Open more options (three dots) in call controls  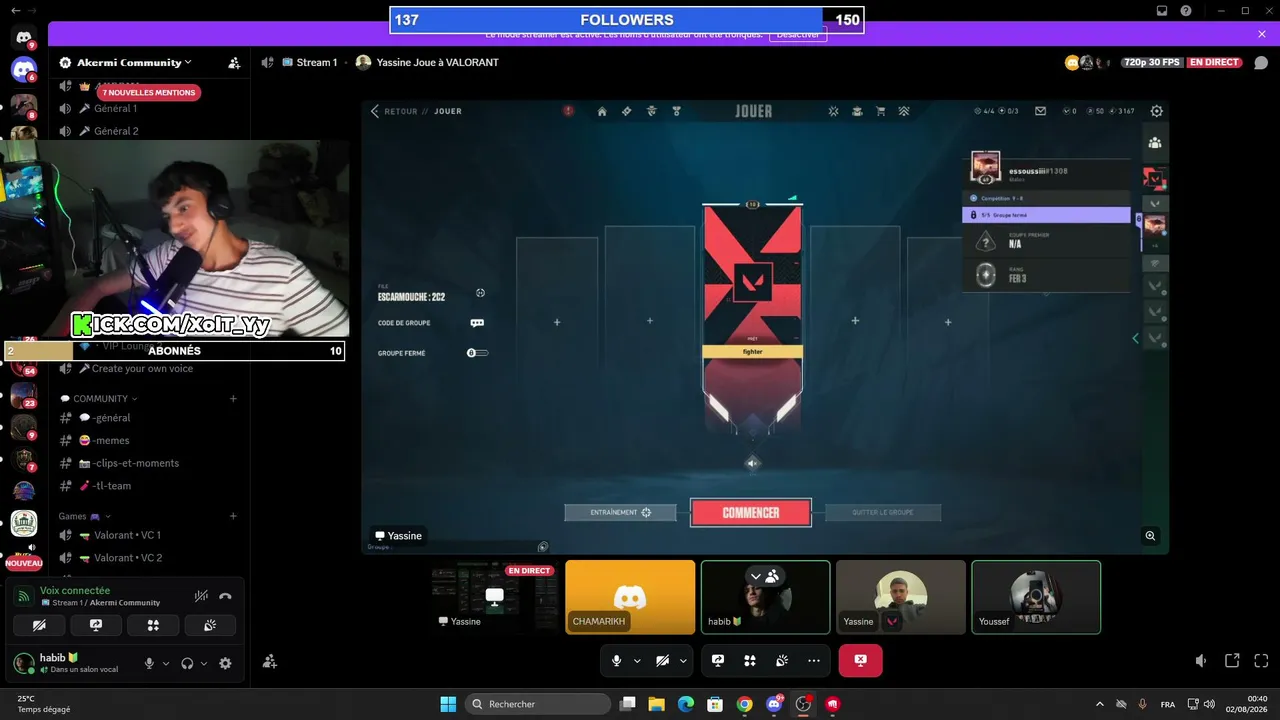pos(814,661)
